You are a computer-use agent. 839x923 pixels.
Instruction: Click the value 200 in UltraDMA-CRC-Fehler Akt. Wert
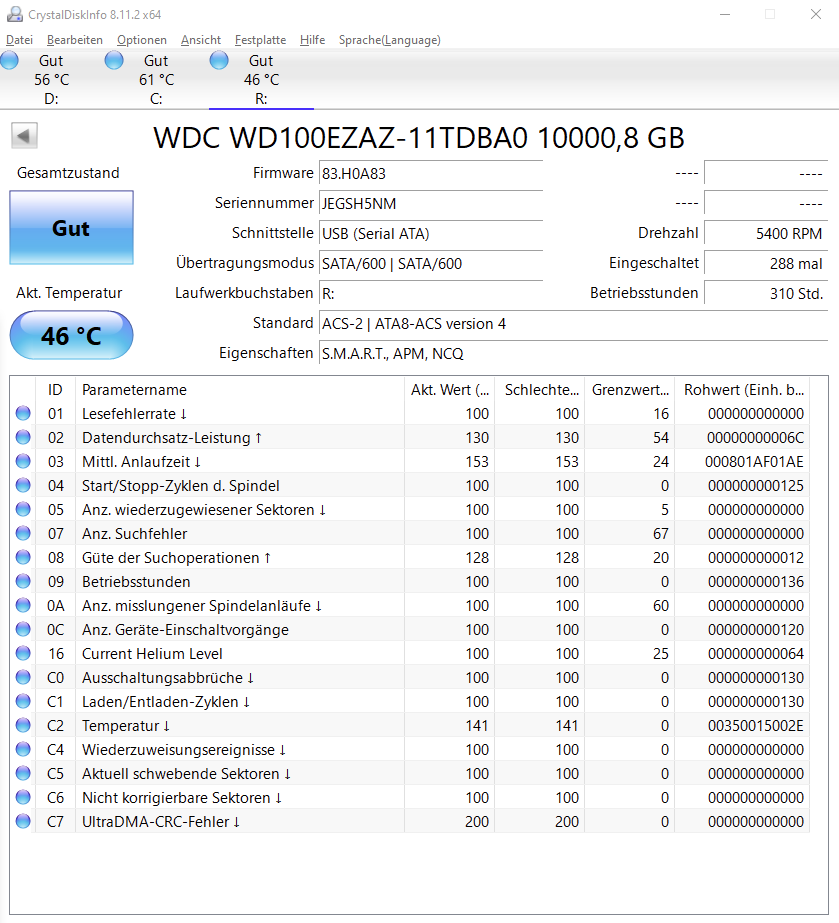tap(477, 822)
